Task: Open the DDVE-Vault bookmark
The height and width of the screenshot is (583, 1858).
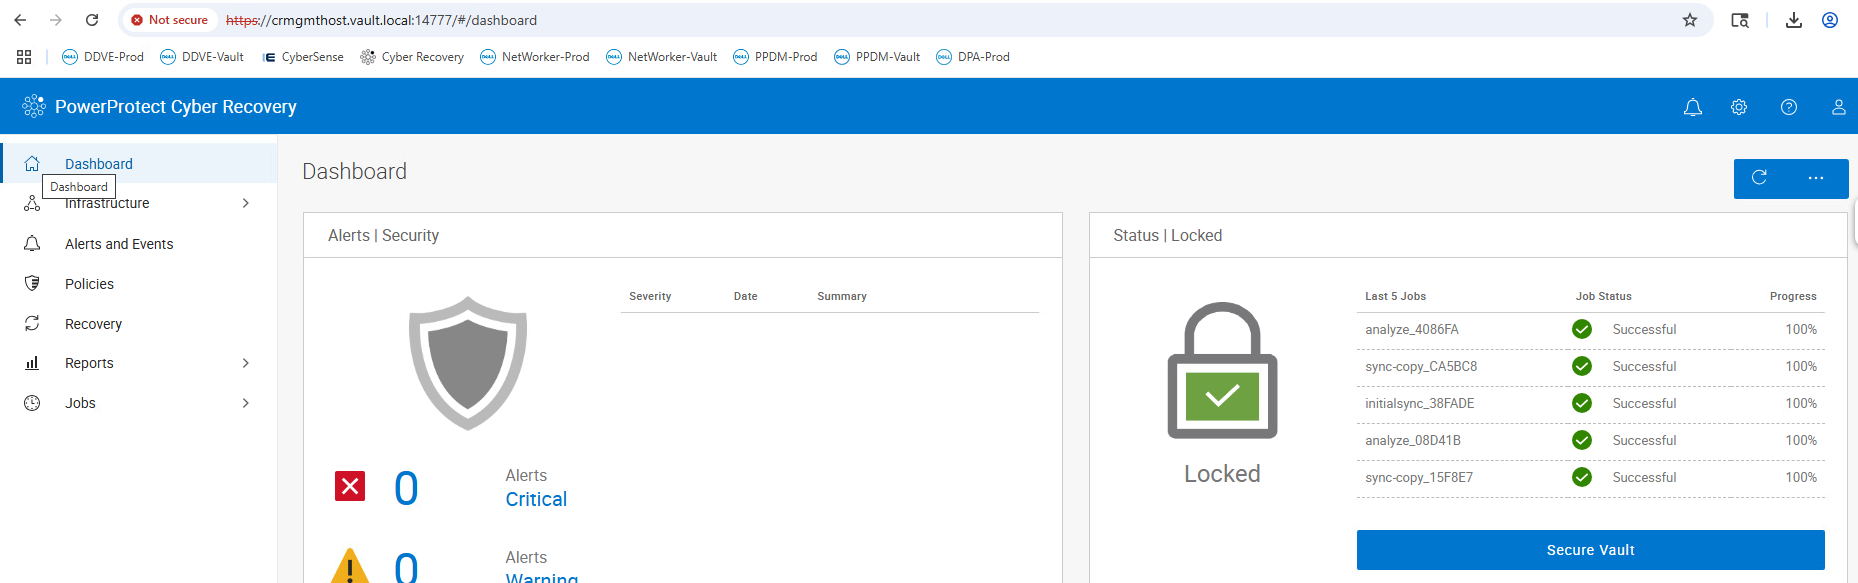Action: tap(202, 57)
